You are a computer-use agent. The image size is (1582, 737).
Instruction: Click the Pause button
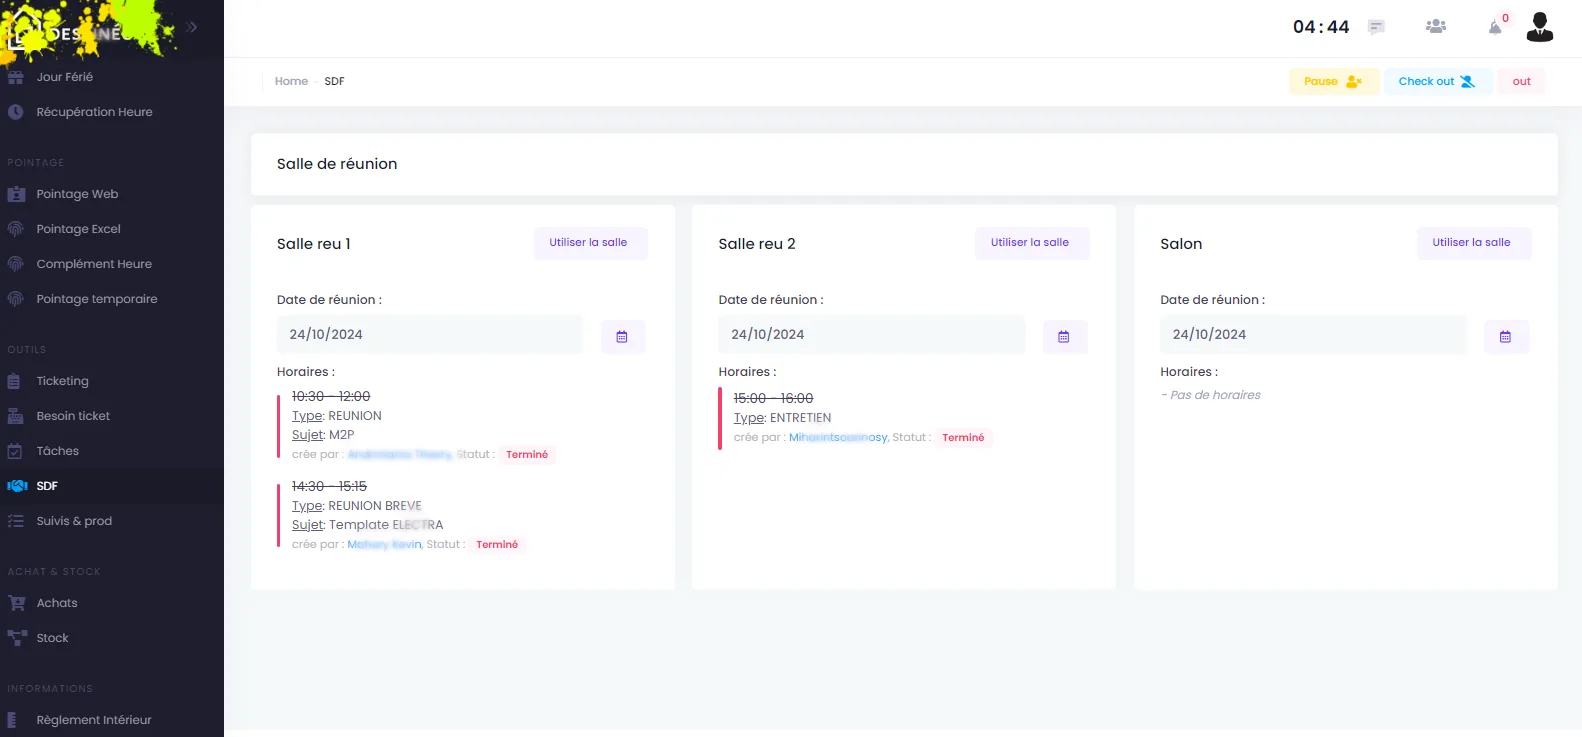click(x=1333, y=82)
